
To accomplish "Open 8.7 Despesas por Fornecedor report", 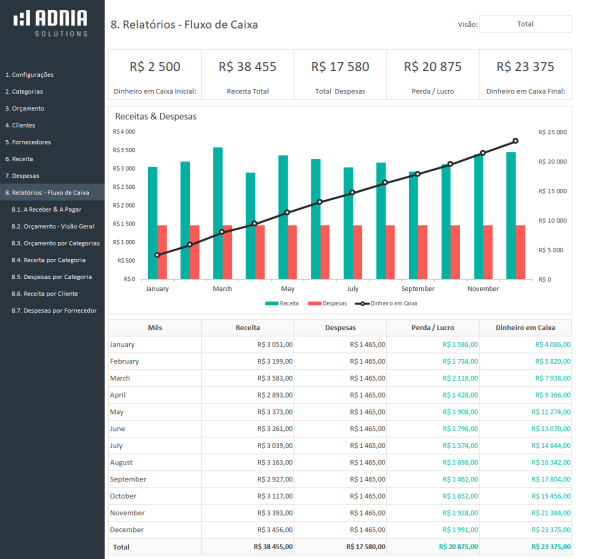I will click(x=54, y=311).
